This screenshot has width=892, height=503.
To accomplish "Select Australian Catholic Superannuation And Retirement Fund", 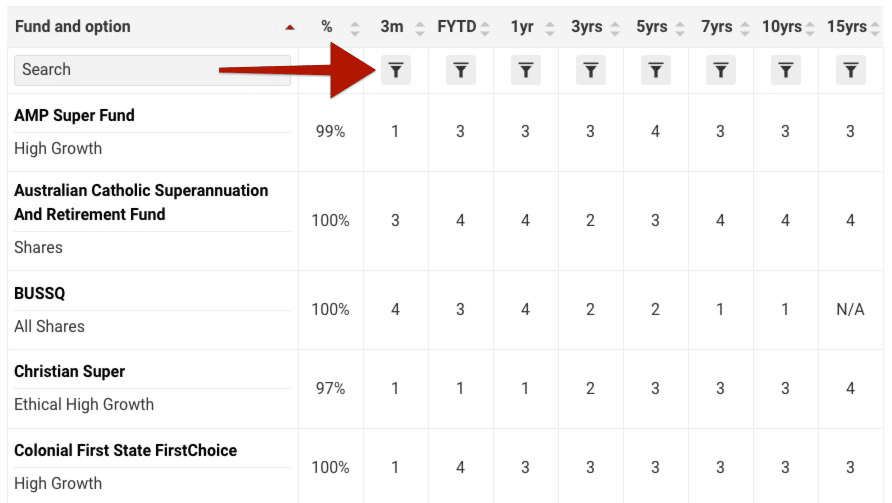I will pyautogui.click(x=141, y=202).
